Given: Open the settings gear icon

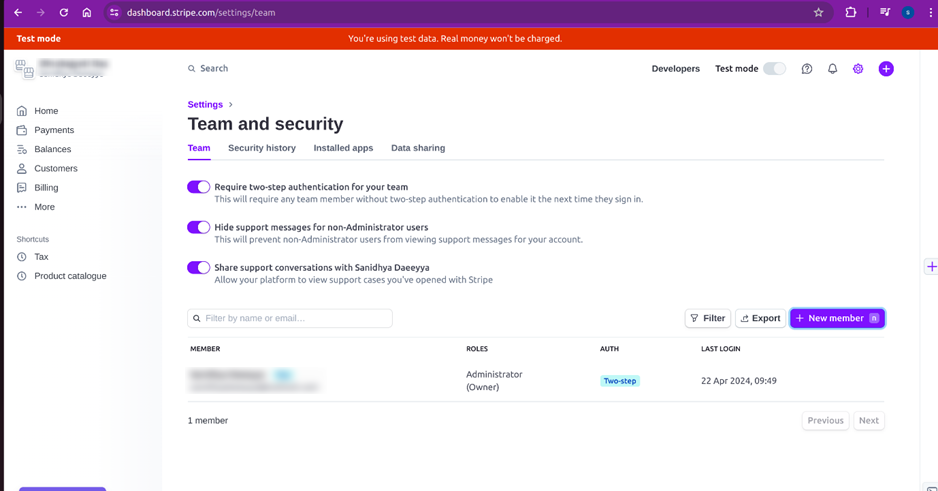Looking at the screenshot, I should click(858, 69).
